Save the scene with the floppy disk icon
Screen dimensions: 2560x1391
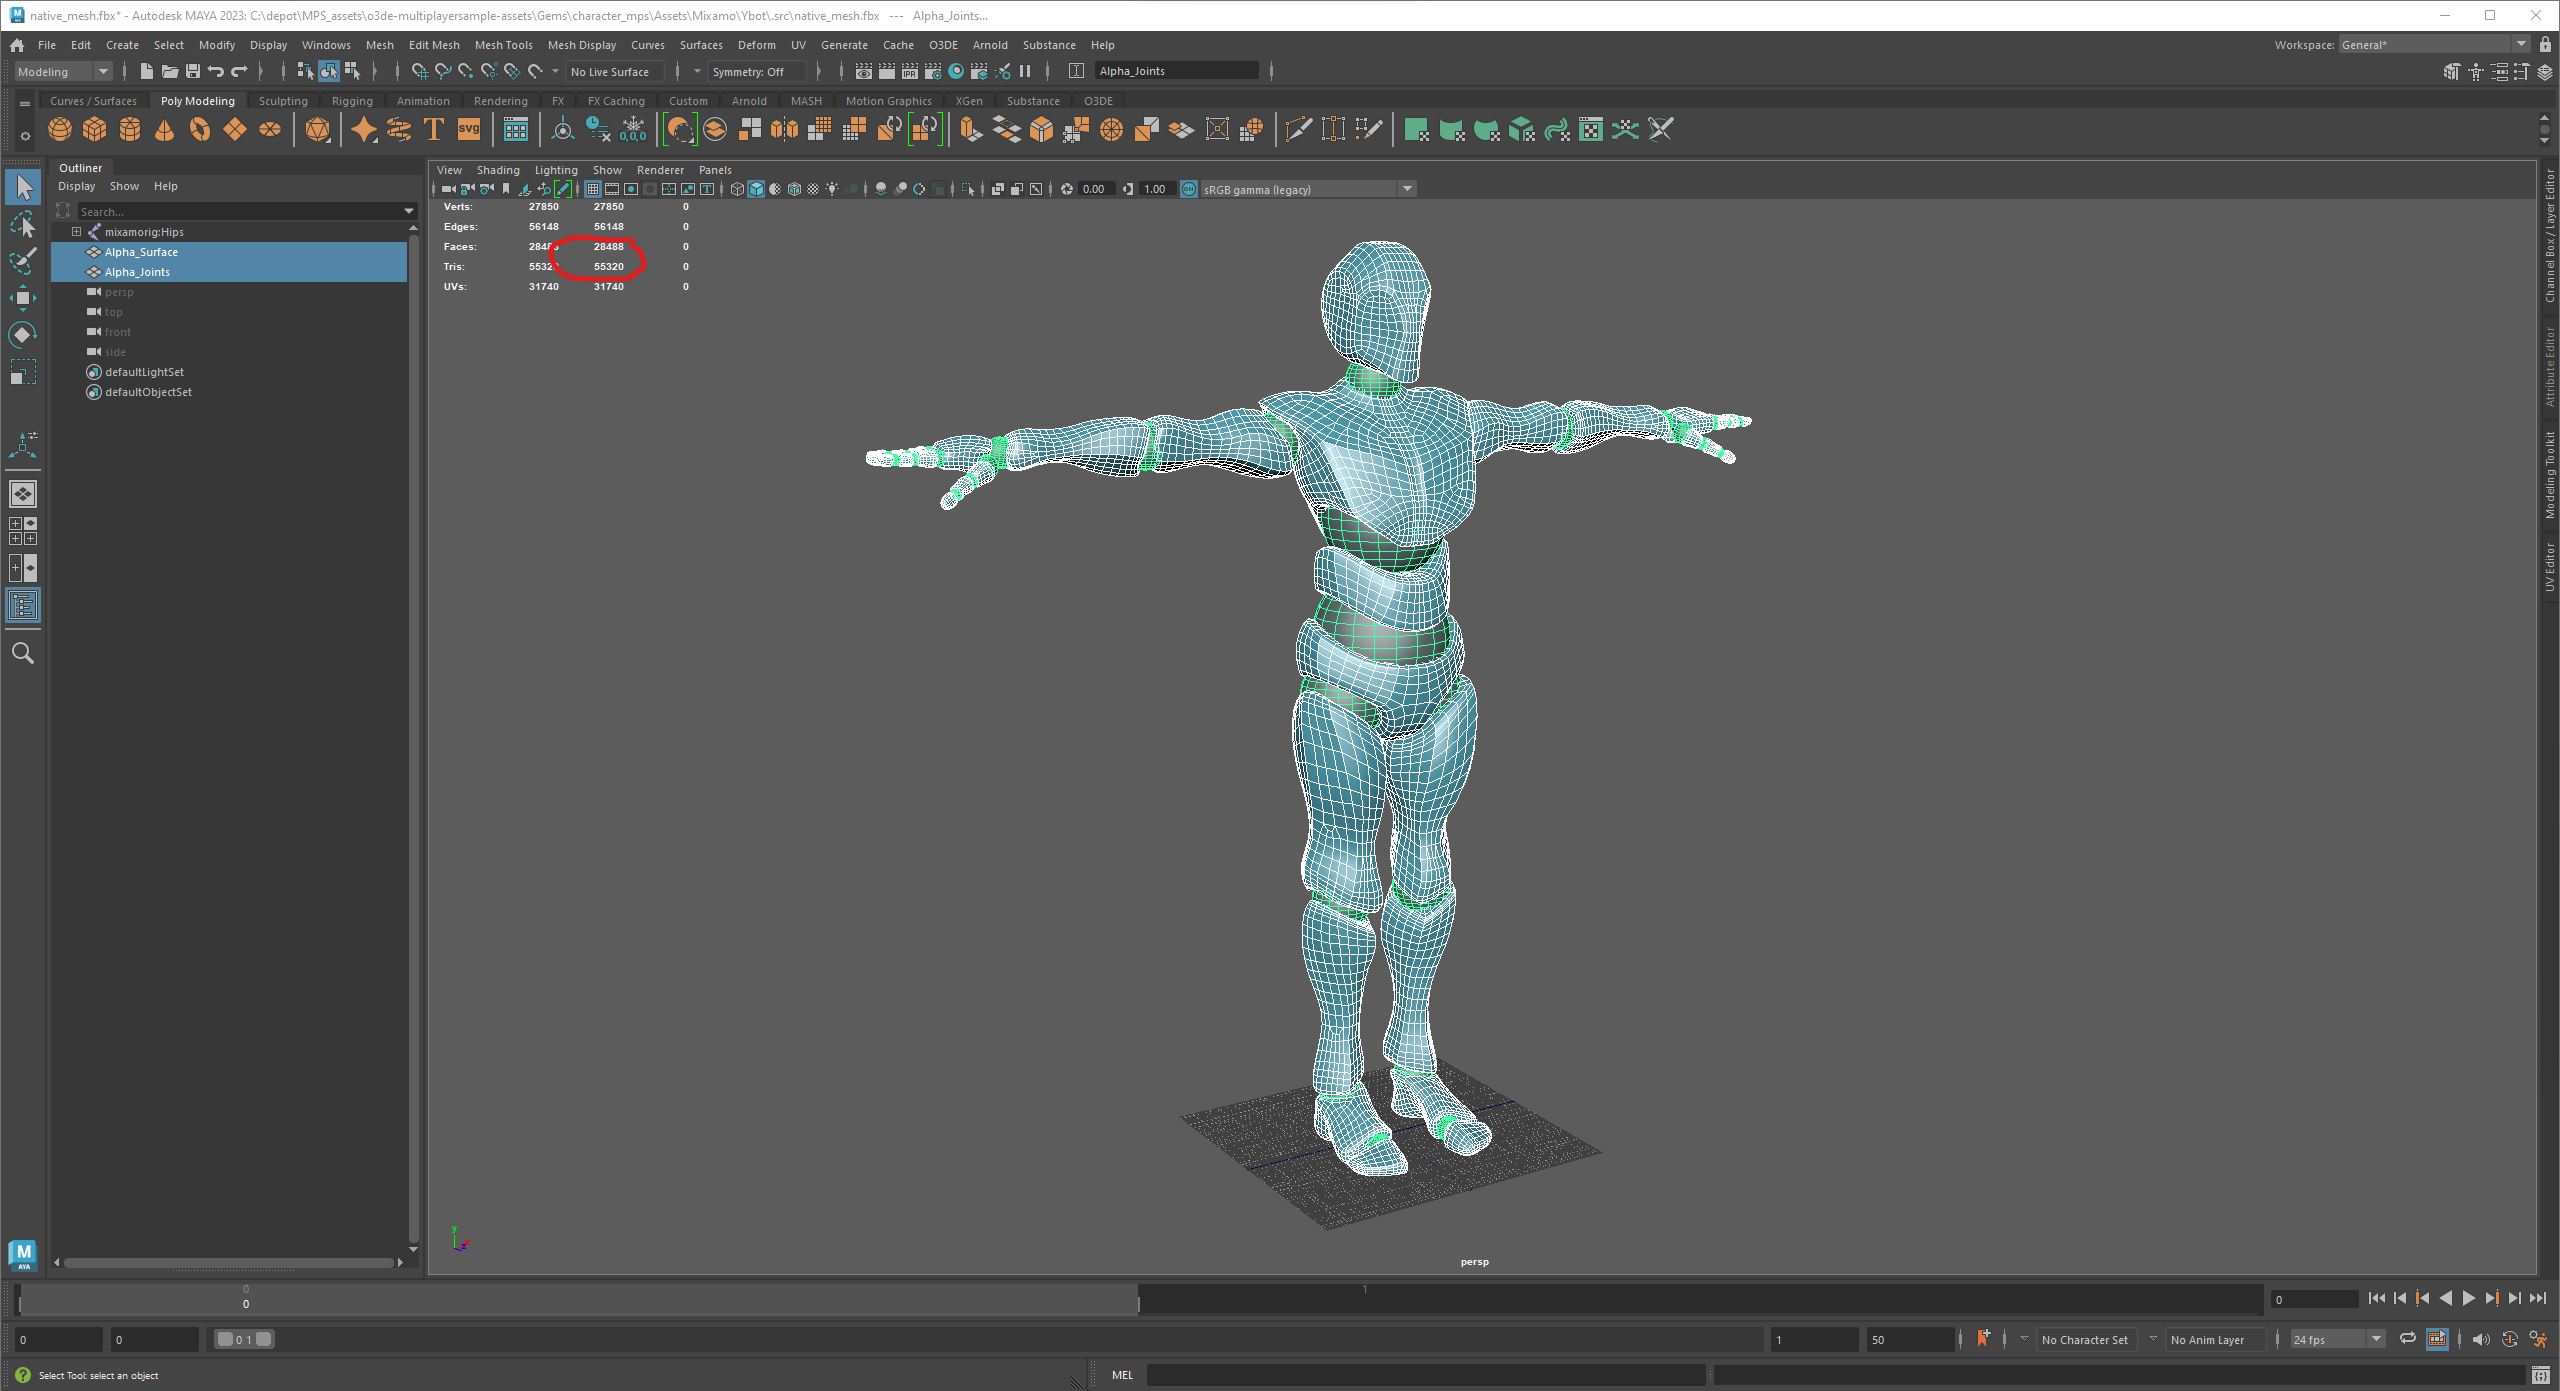193,71
